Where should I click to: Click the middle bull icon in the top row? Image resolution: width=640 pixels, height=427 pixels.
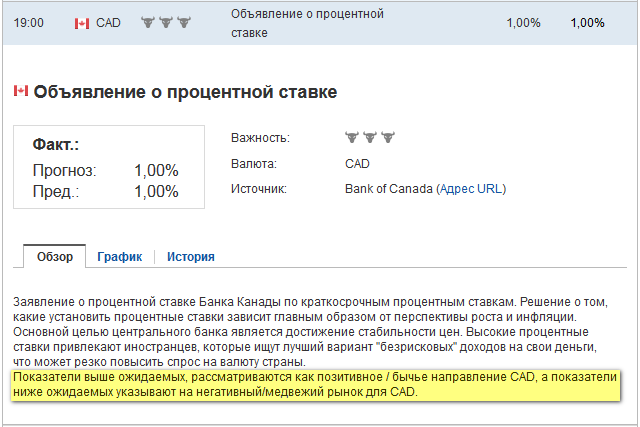pyautogui.click(x=165, y=22)
